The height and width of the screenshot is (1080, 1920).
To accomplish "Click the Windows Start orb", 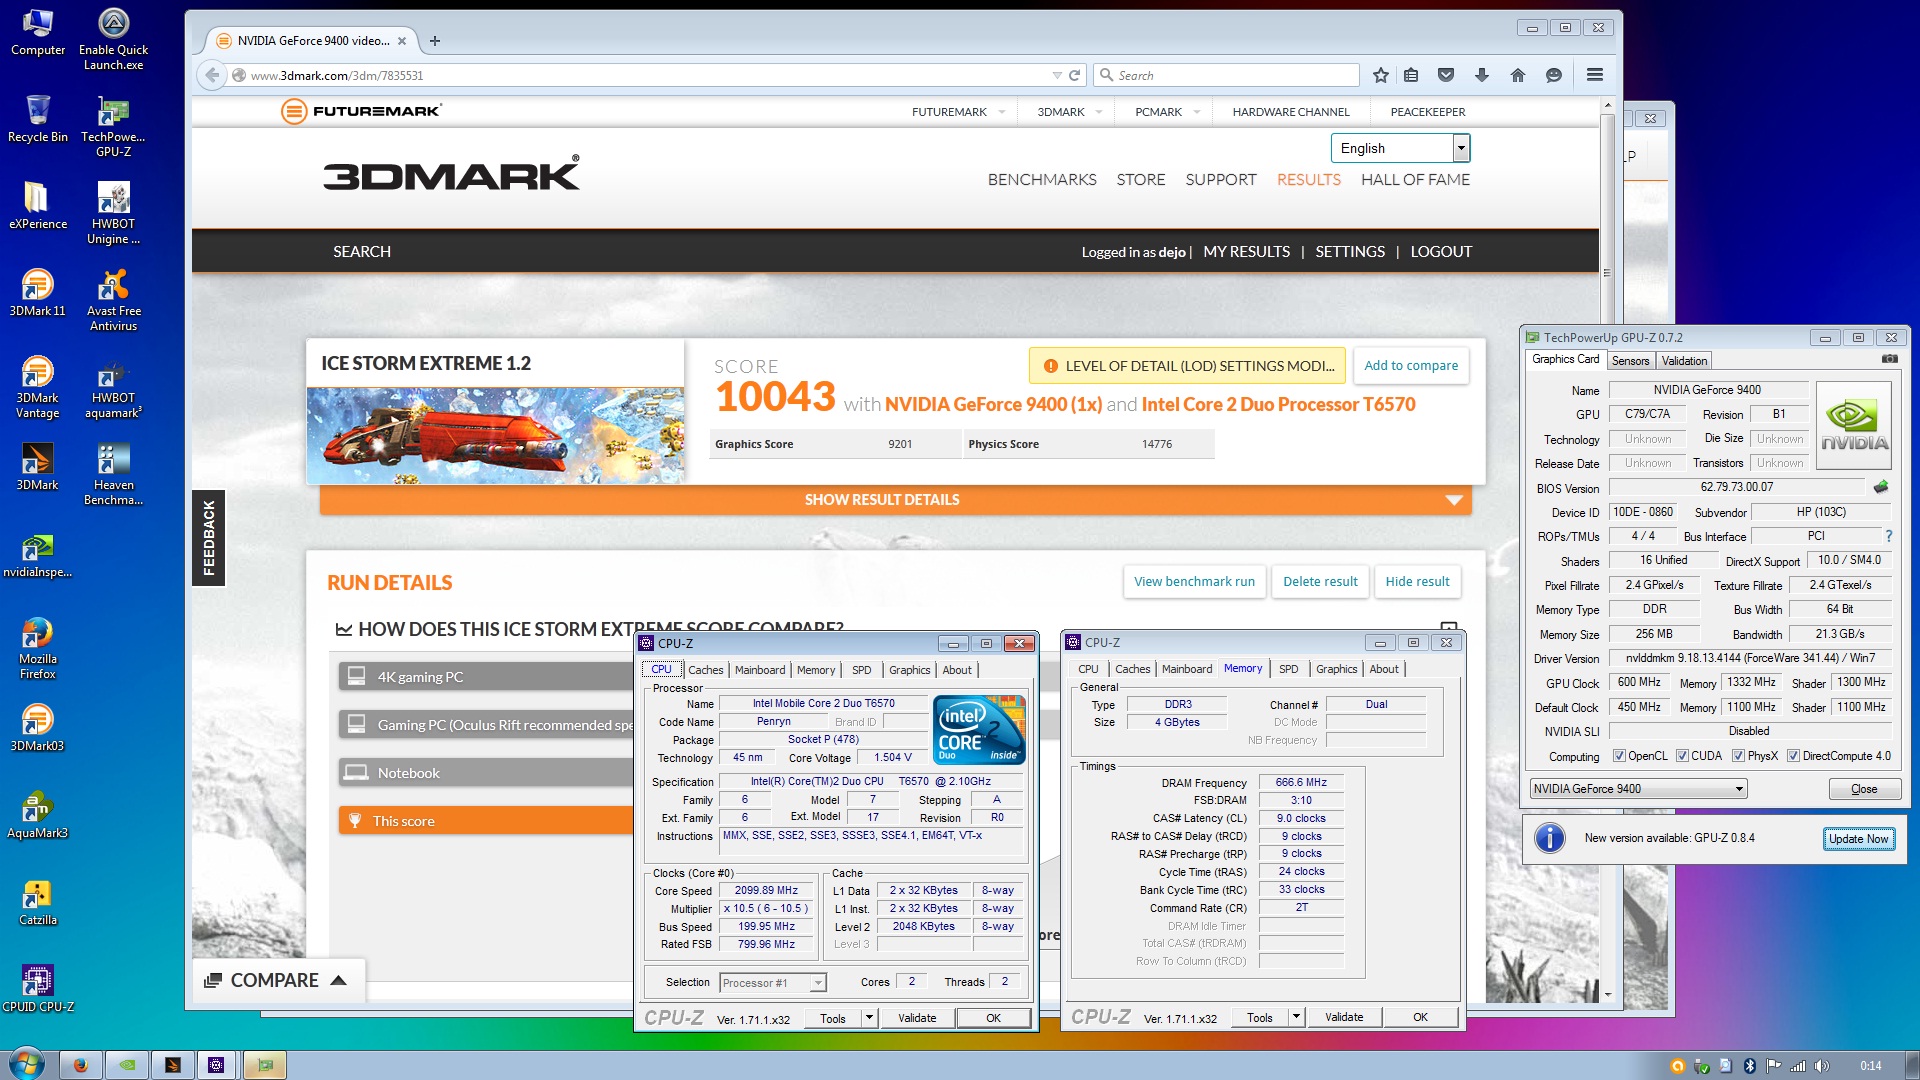I will [25, 1064].
